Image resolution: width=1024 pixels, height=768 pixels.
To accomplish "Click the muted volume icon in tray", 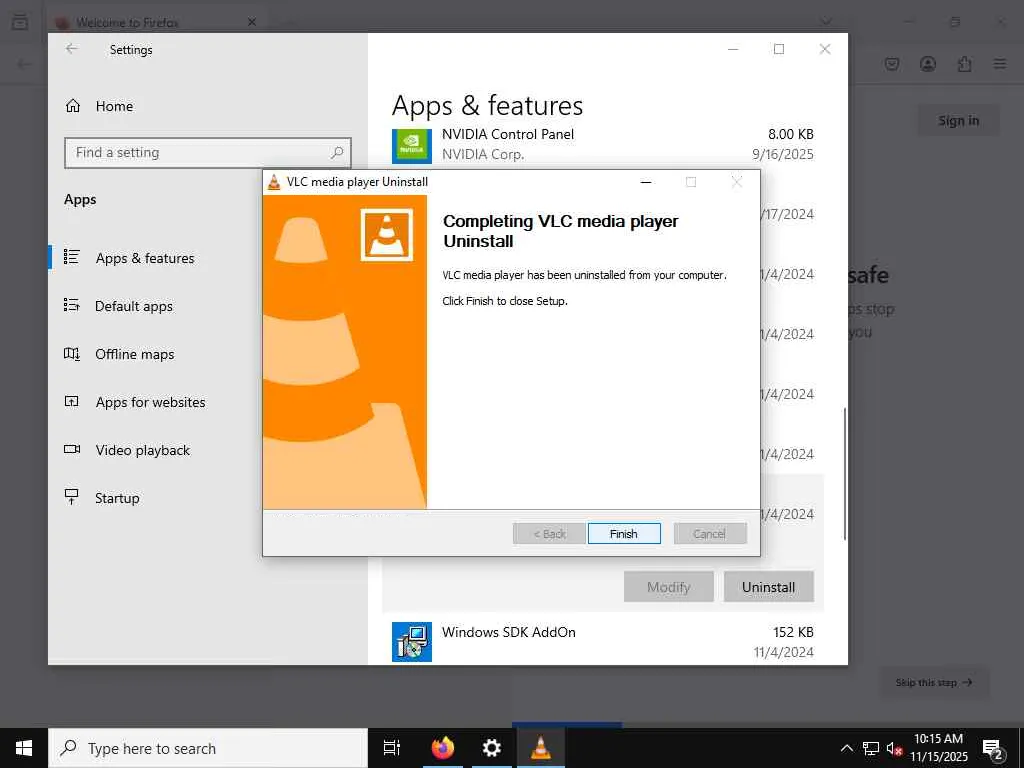I will click(894, 748).
